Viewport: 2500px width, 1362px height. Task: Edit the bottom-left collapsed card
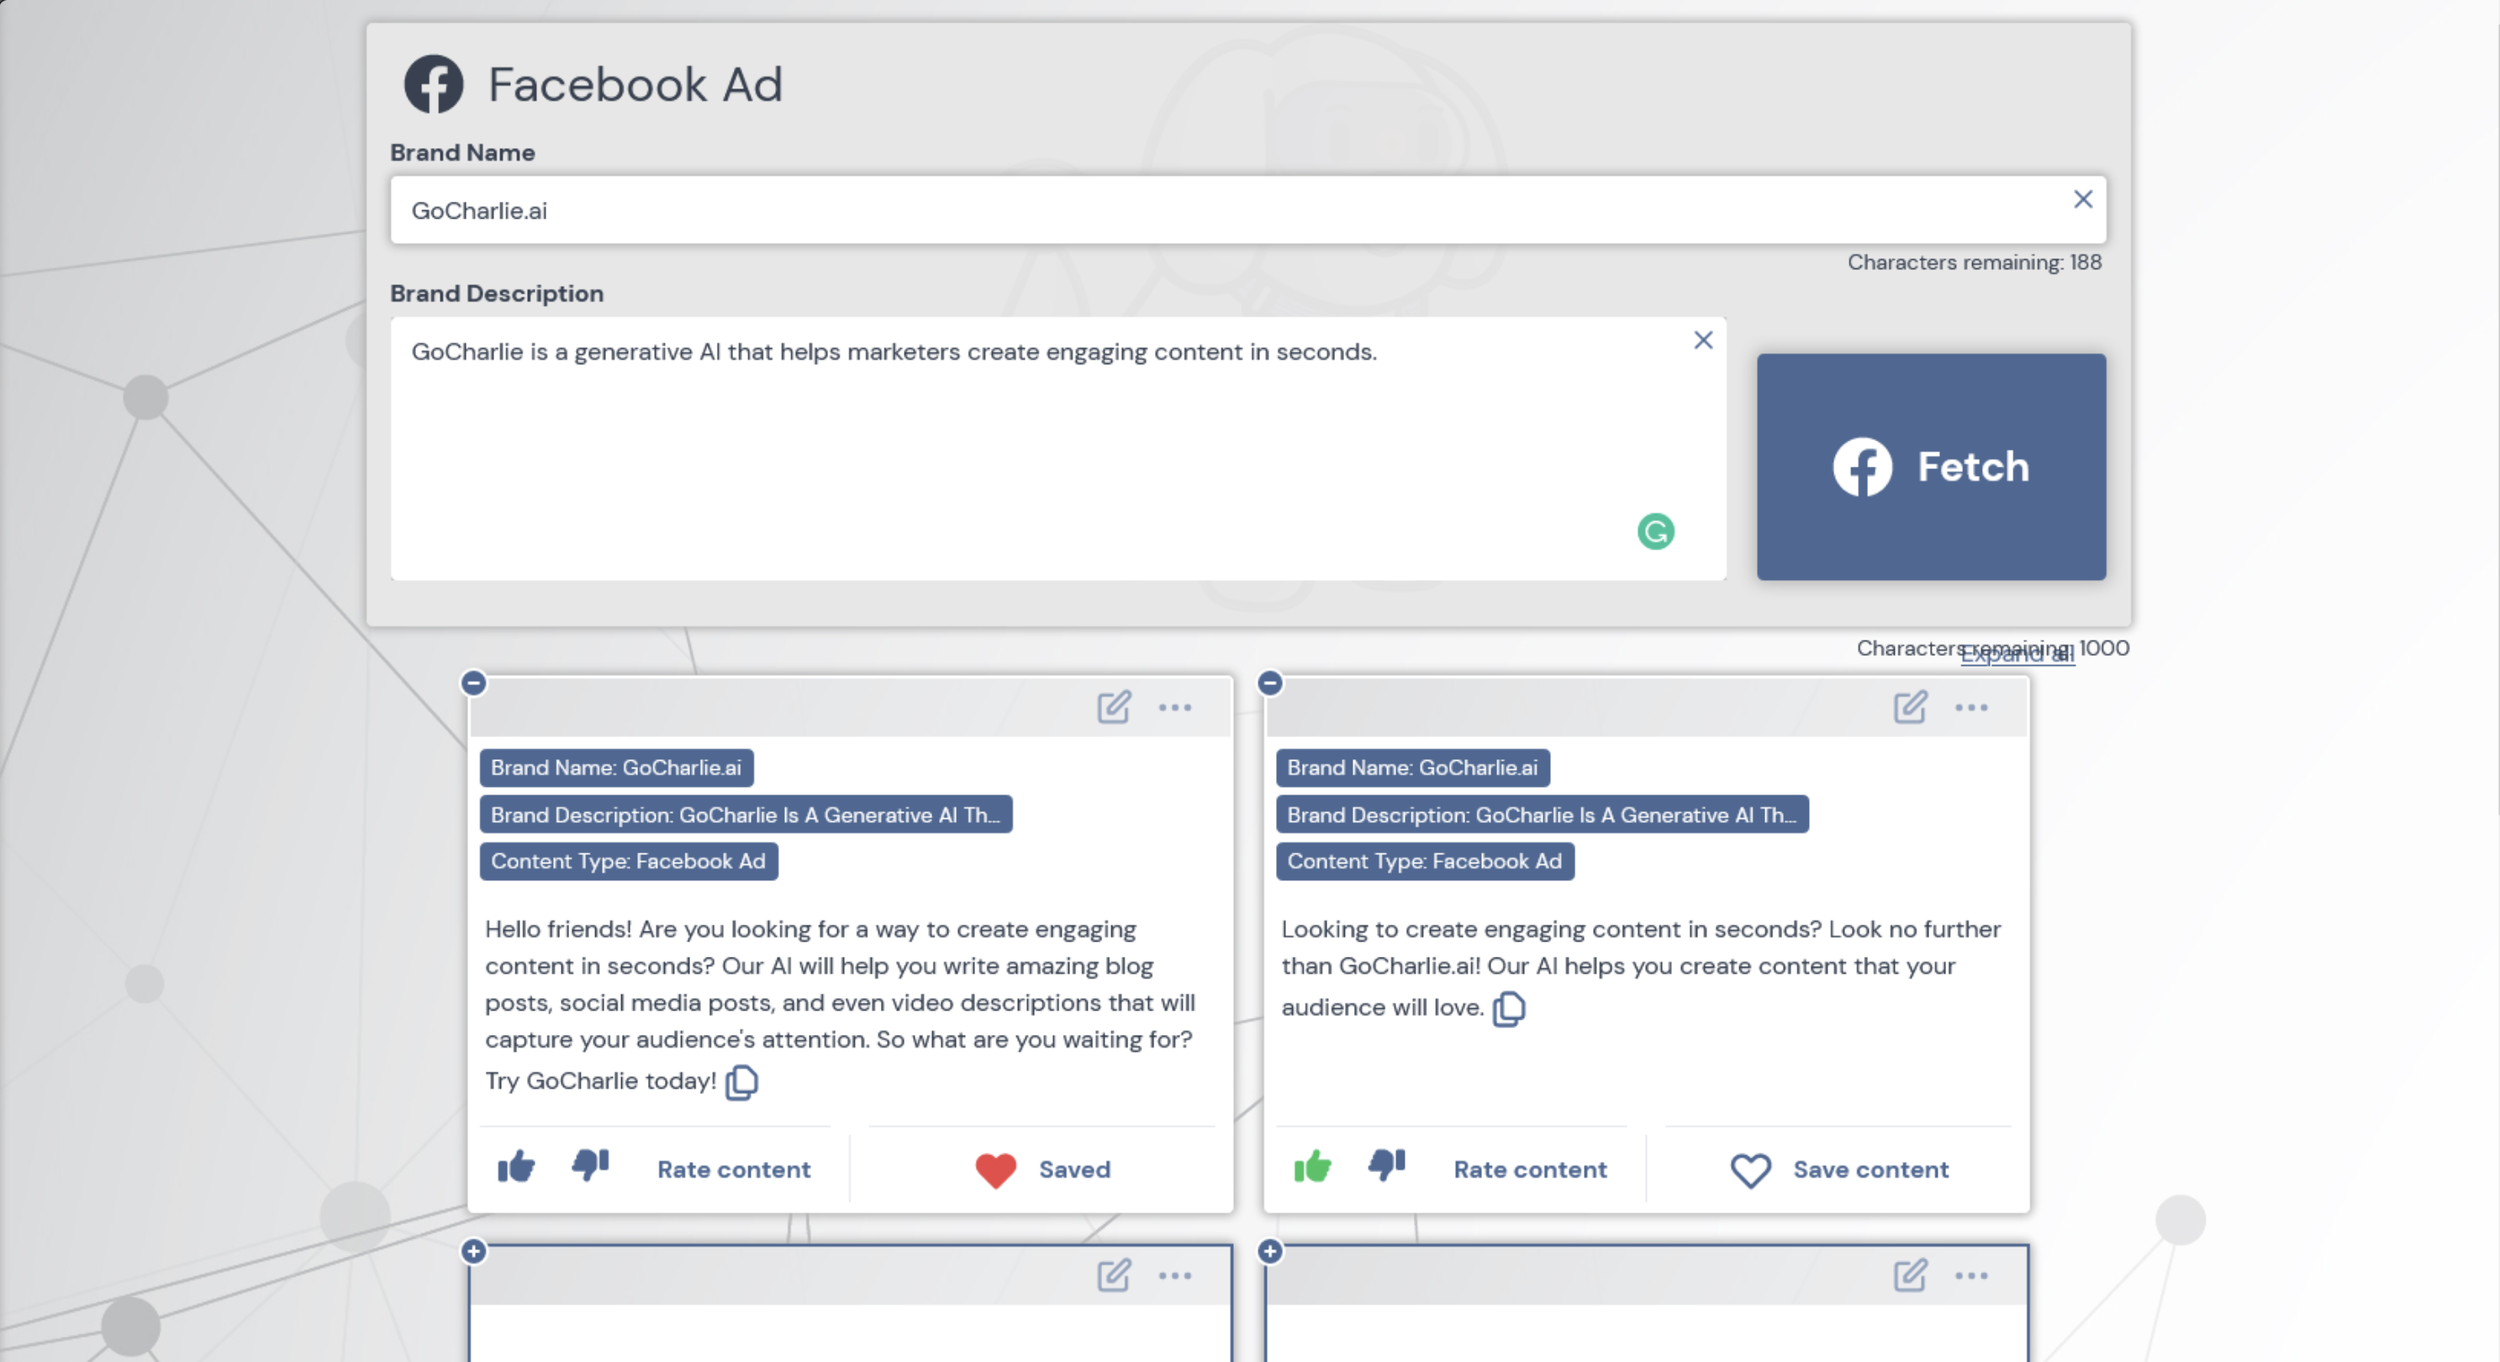[1114, 1275]
